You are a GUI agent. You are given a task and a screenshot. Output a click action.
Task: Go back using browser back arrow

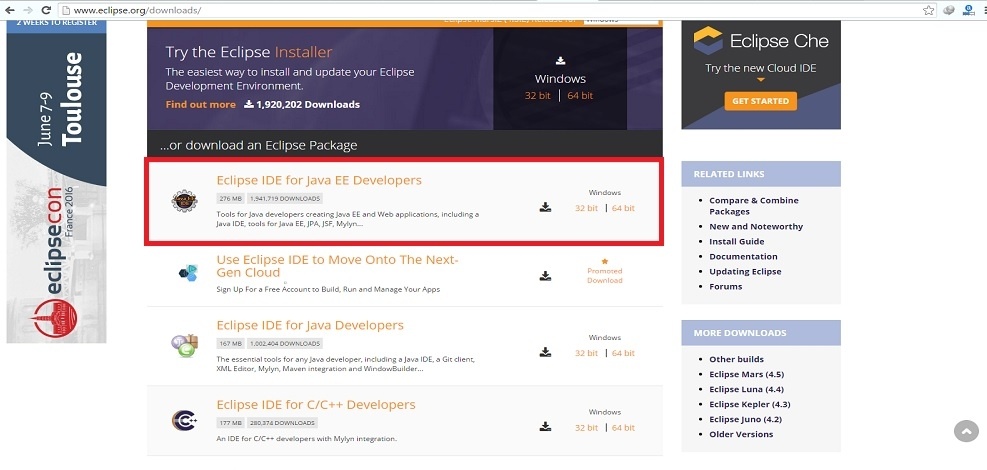(x=10, y=10)
